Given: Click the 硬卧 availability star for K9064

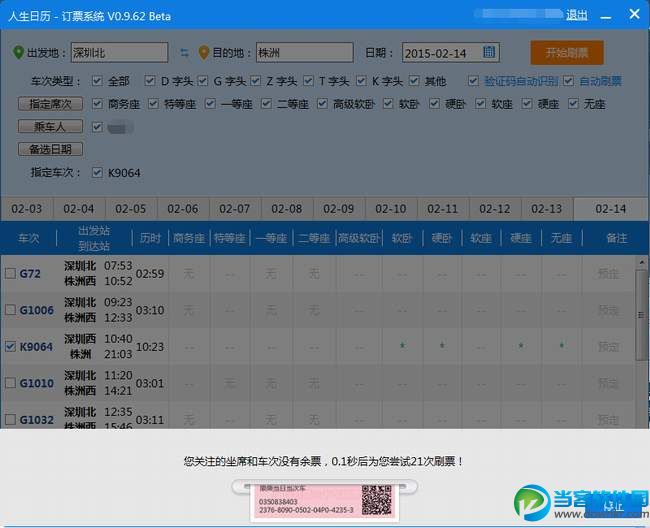Looking at the screenshot, I should [x=442, y=345].
